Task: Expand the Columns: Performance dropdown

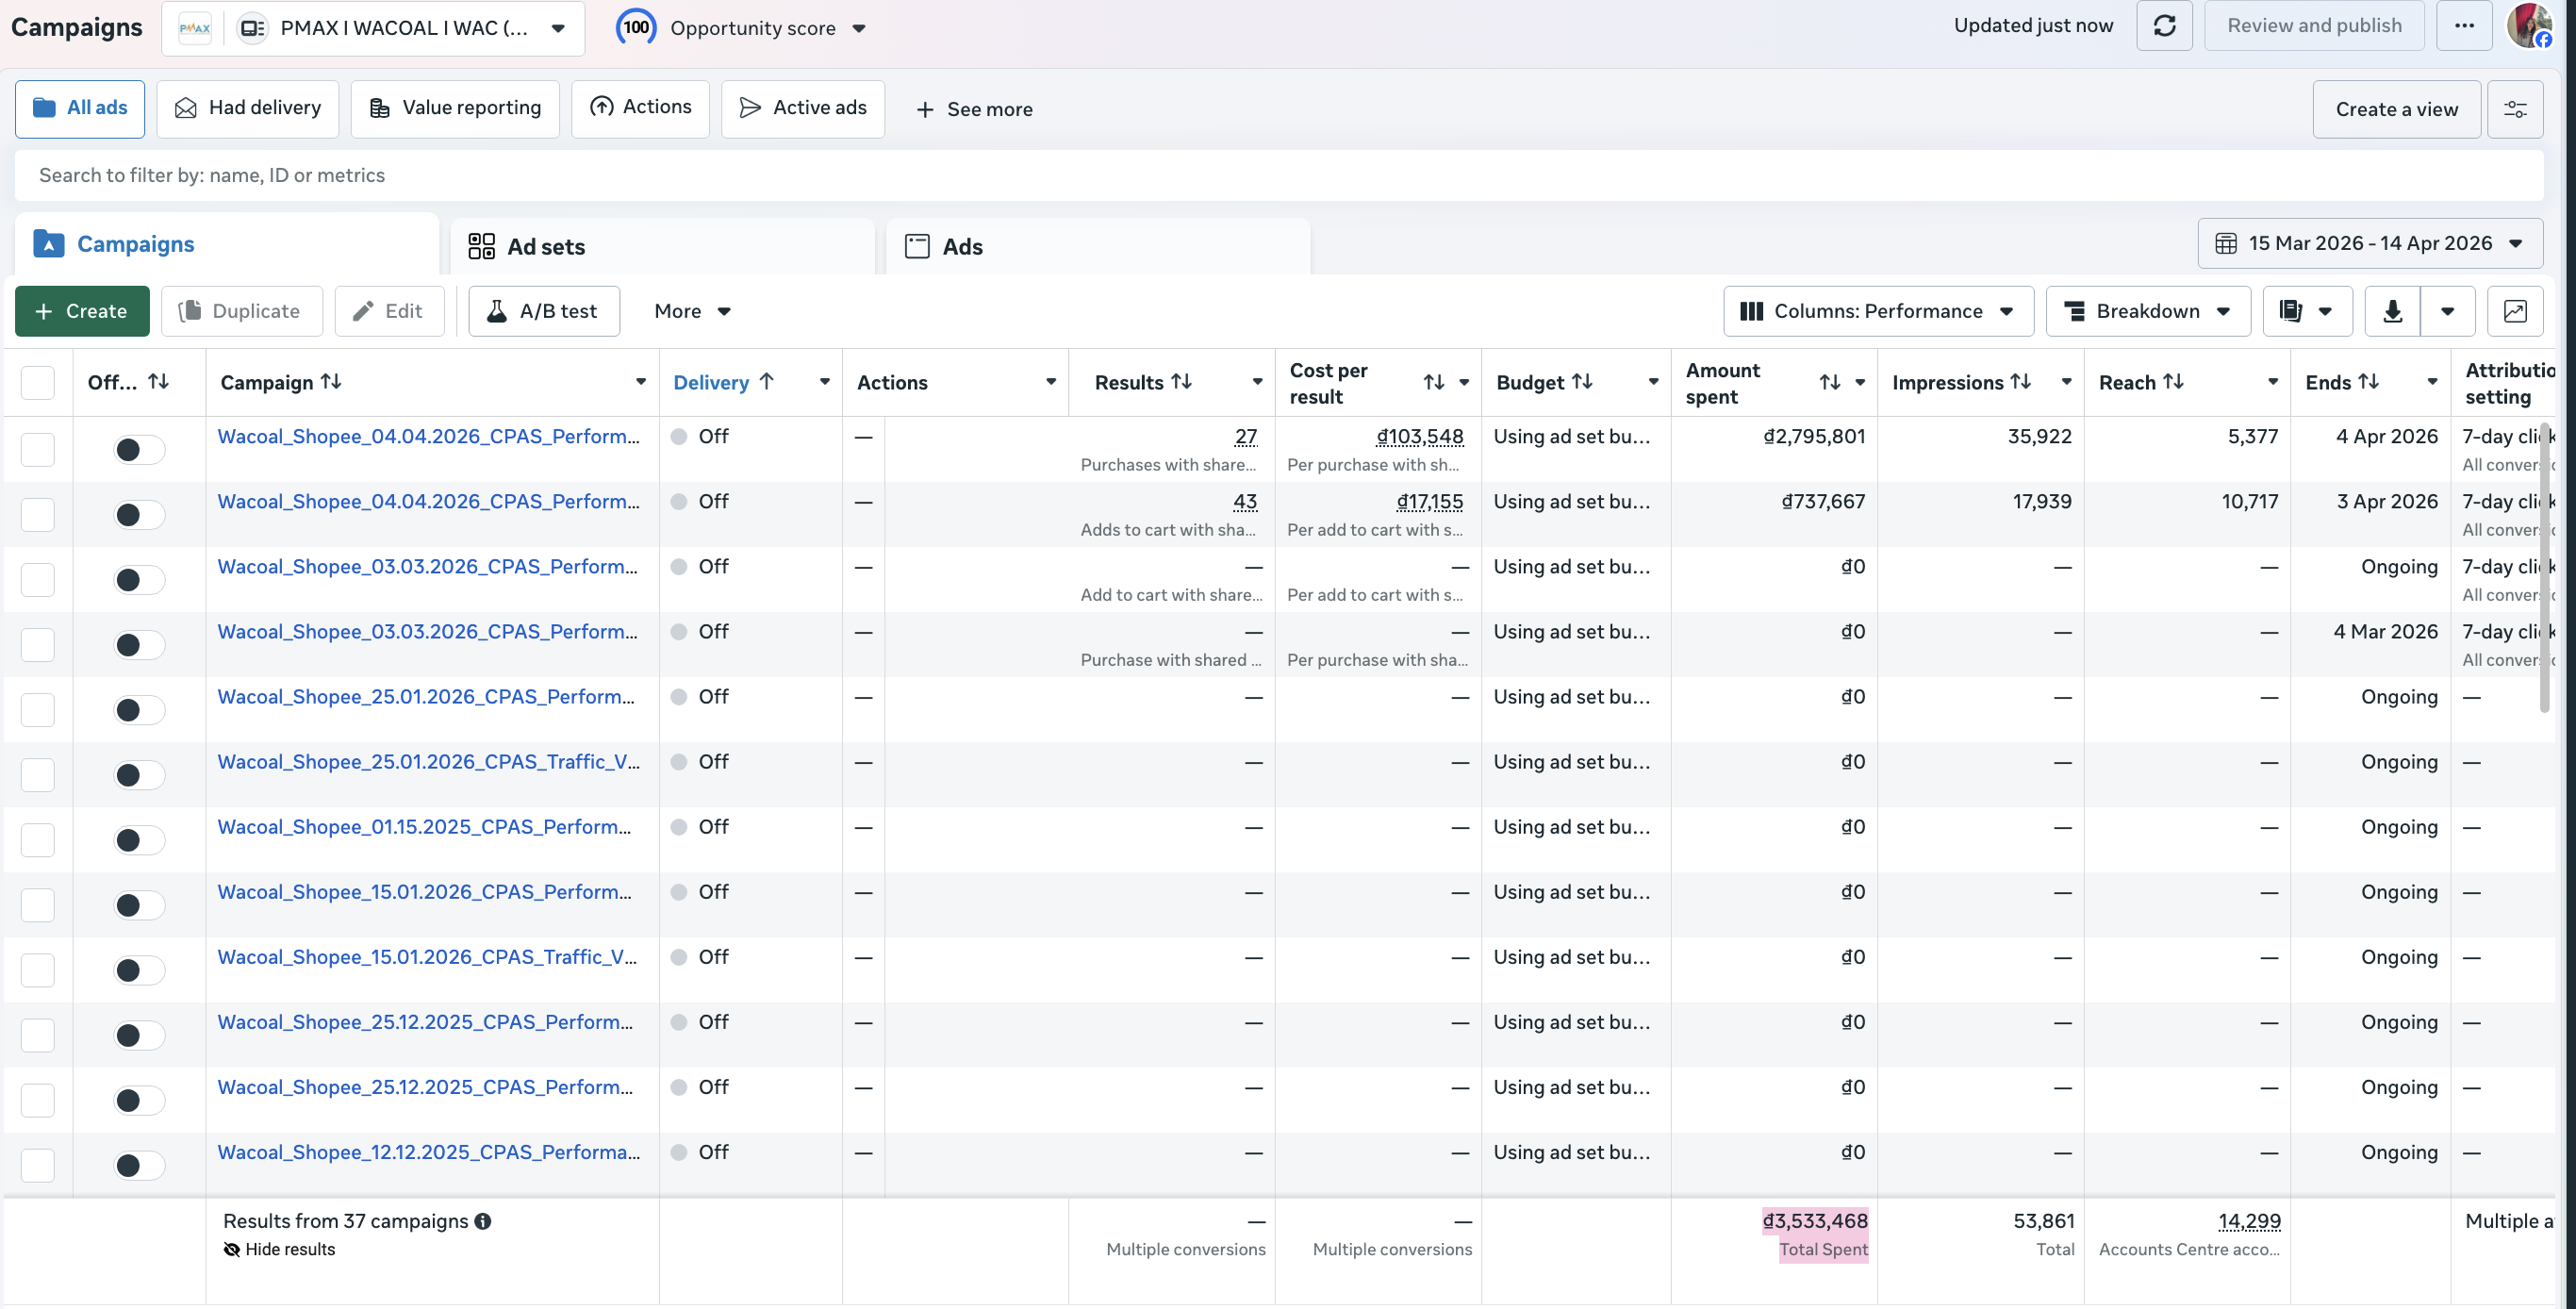Action: pos(1878,311)
